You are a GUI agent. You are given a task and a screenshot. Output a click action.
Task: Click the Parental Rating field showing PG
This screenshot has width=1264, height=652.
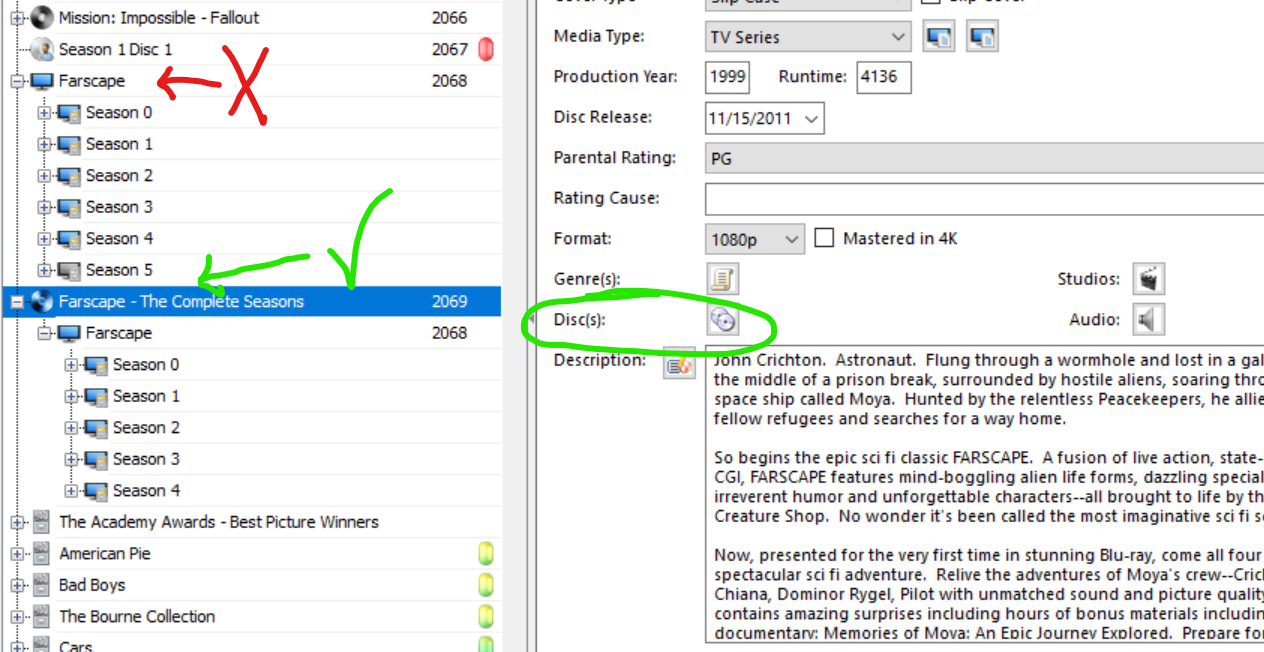pyautogui.click(x=984, y=158)
